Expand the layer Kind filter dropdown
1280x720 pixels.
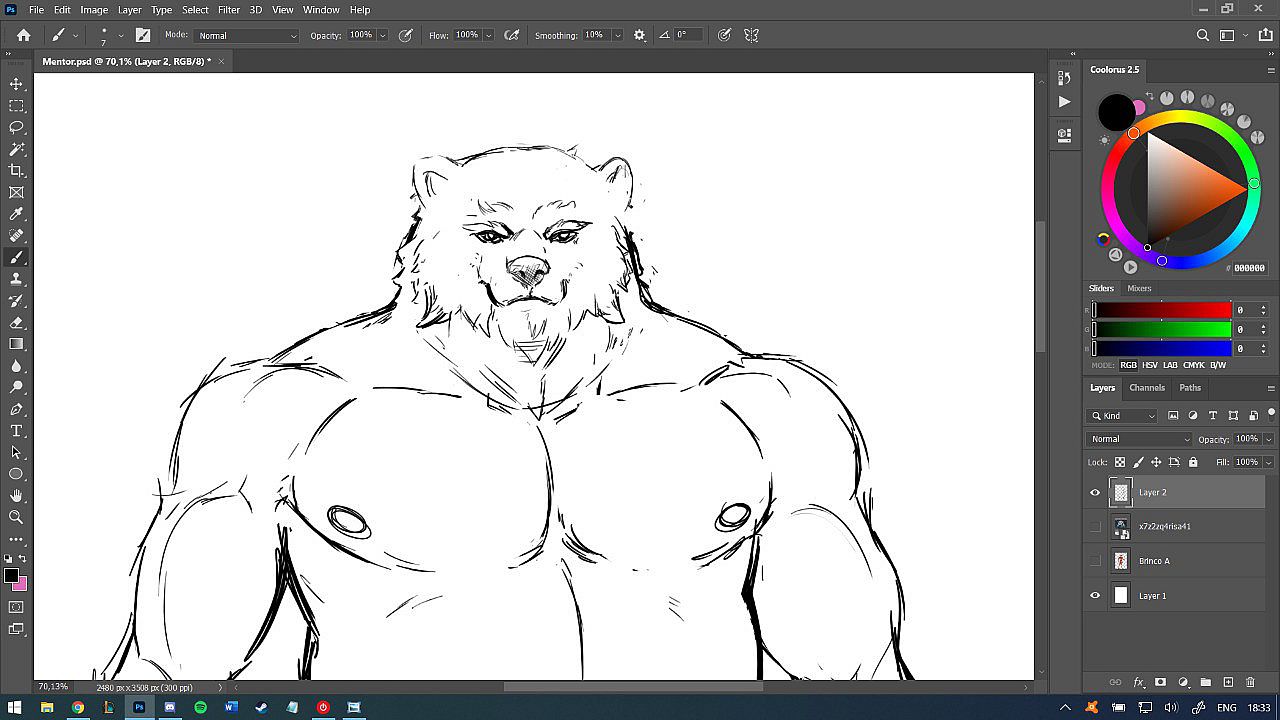1123,416
